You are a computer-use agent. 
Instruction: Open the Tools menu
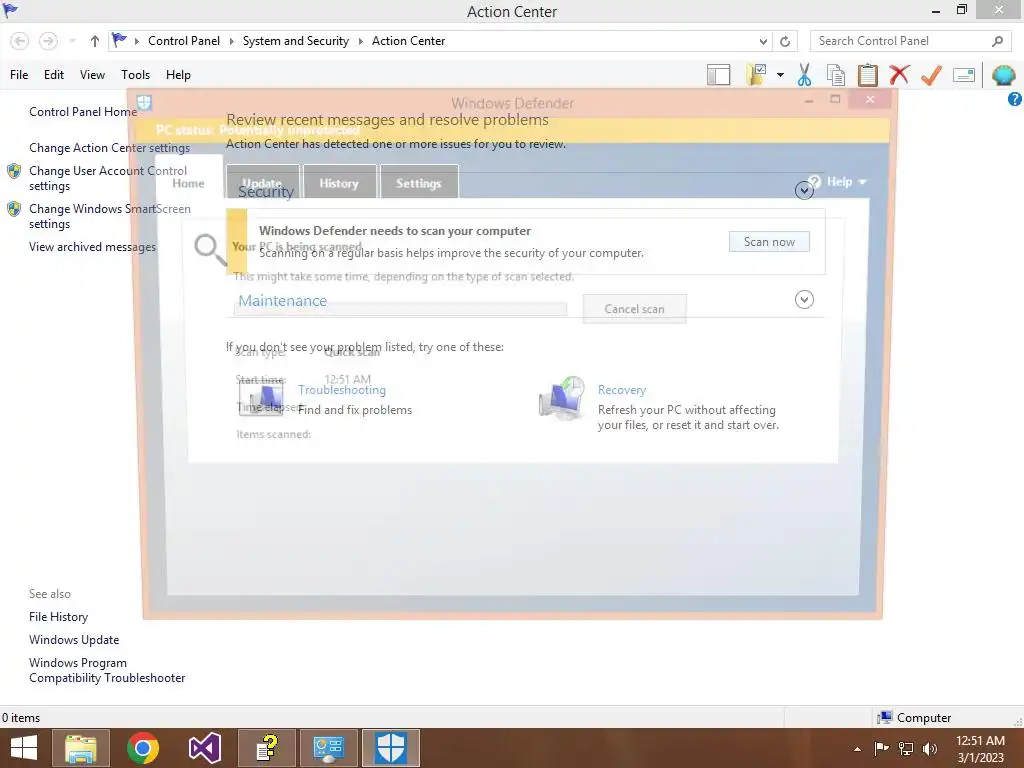pyautogui.click(x=135, y=75)
